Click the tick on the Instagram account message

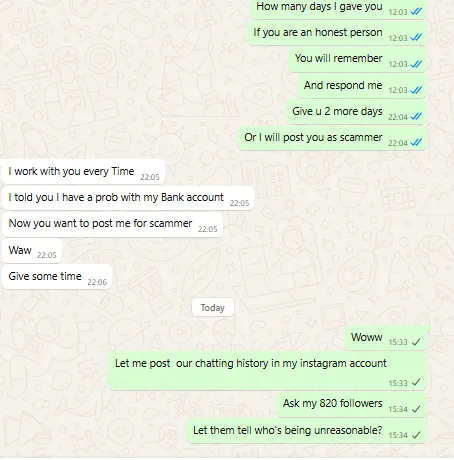click(x=416, y=382)
